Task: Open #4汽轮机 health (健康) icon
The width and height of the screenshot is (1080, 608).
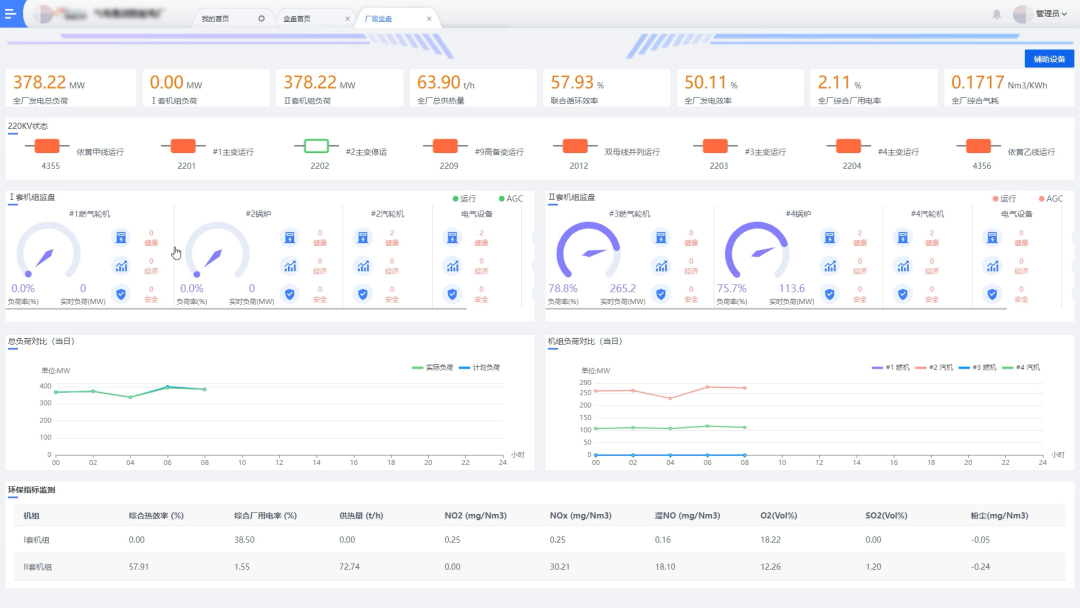Action: 903,238
